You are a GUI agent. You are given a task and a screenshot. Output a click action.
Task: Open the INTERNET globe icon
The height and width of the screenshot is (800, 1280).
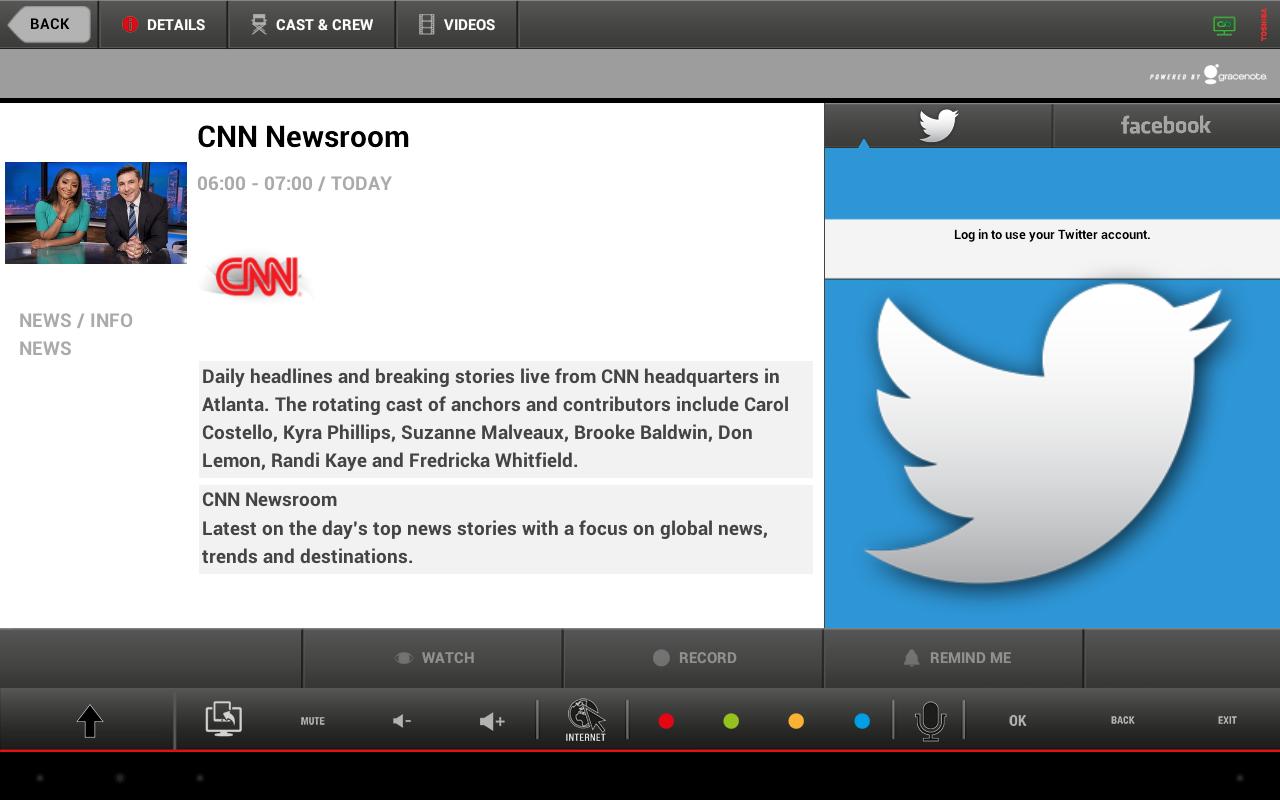click(586, 720)
